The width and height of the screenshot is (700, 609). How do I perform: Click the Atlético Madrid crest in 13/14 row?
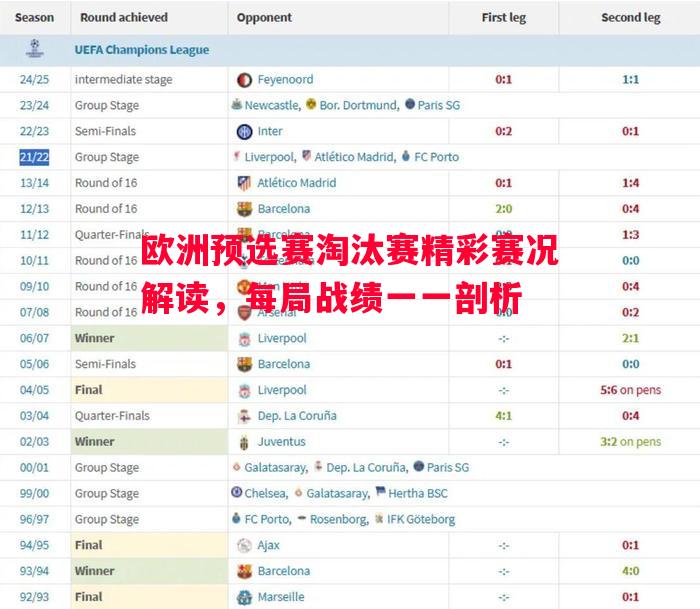pyautogui.click(x=244, y=184)
